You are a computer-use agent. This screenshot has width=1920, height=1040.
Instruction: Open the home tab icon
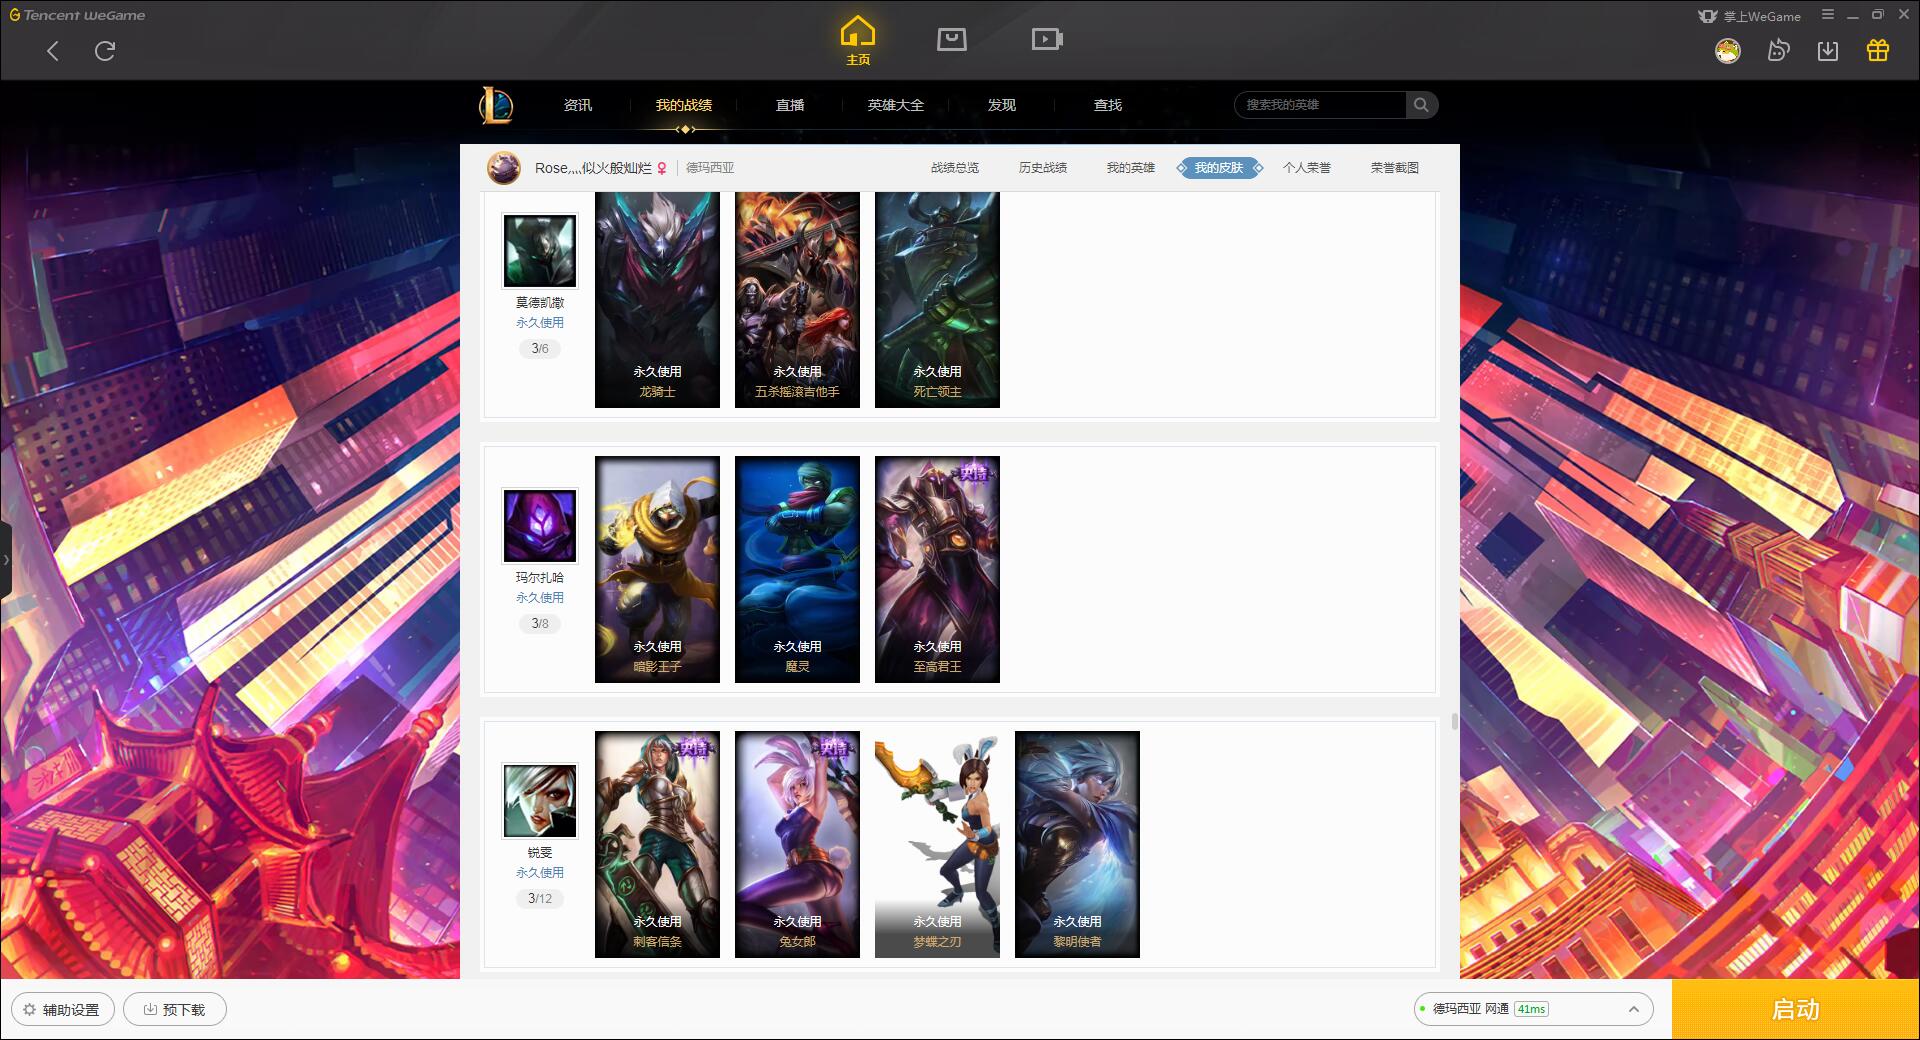click(858, 41)
